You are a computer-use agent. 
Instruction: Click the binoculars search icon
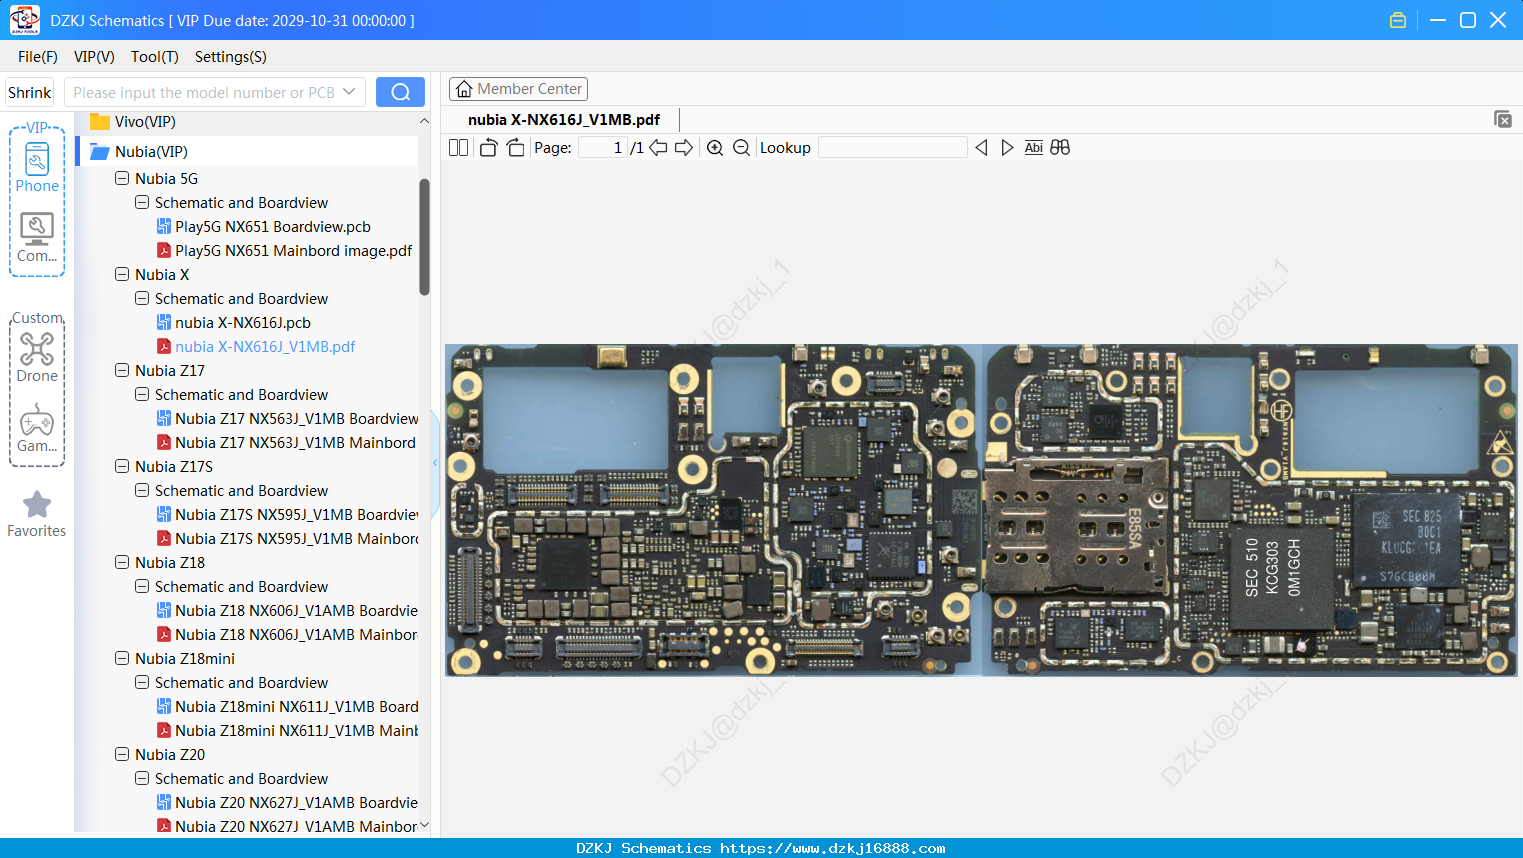1060,147
